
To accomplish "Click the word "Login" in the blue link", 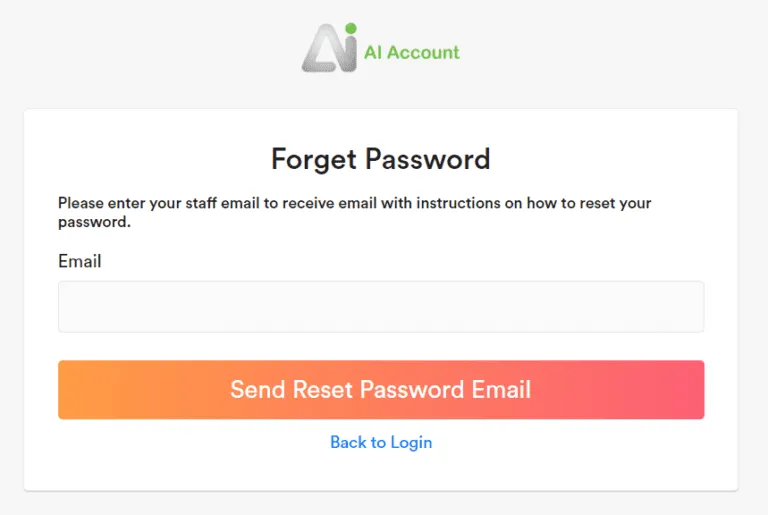I will tap(411, 442).
